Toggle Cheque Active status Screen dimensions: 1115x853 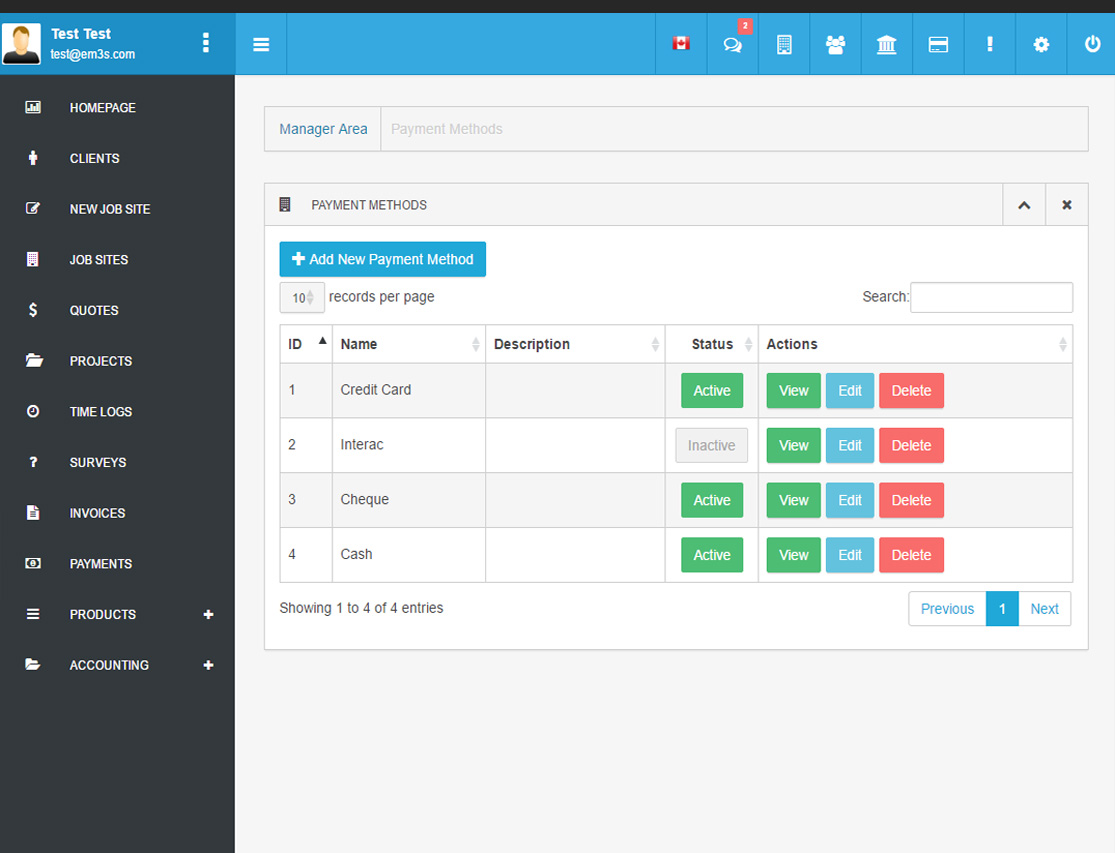pos(712,500)
